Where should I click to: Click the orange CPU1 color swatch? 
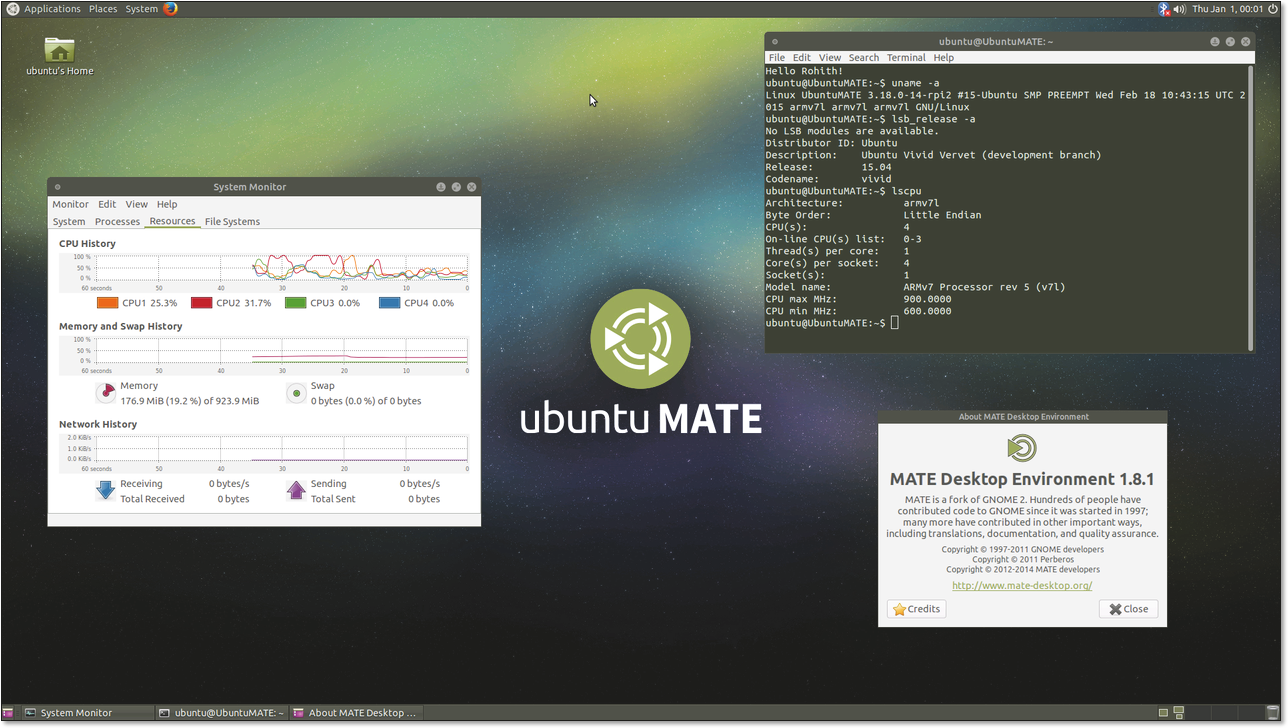(107, 303)
